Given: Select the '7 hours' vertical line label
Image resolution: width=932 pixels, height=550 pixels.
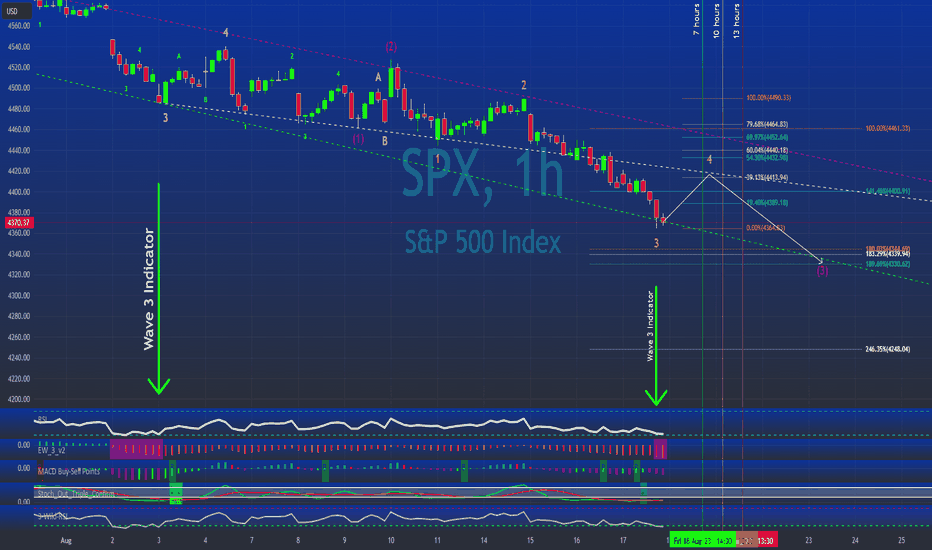Looking at the screenshot, I should pos(696,20).
